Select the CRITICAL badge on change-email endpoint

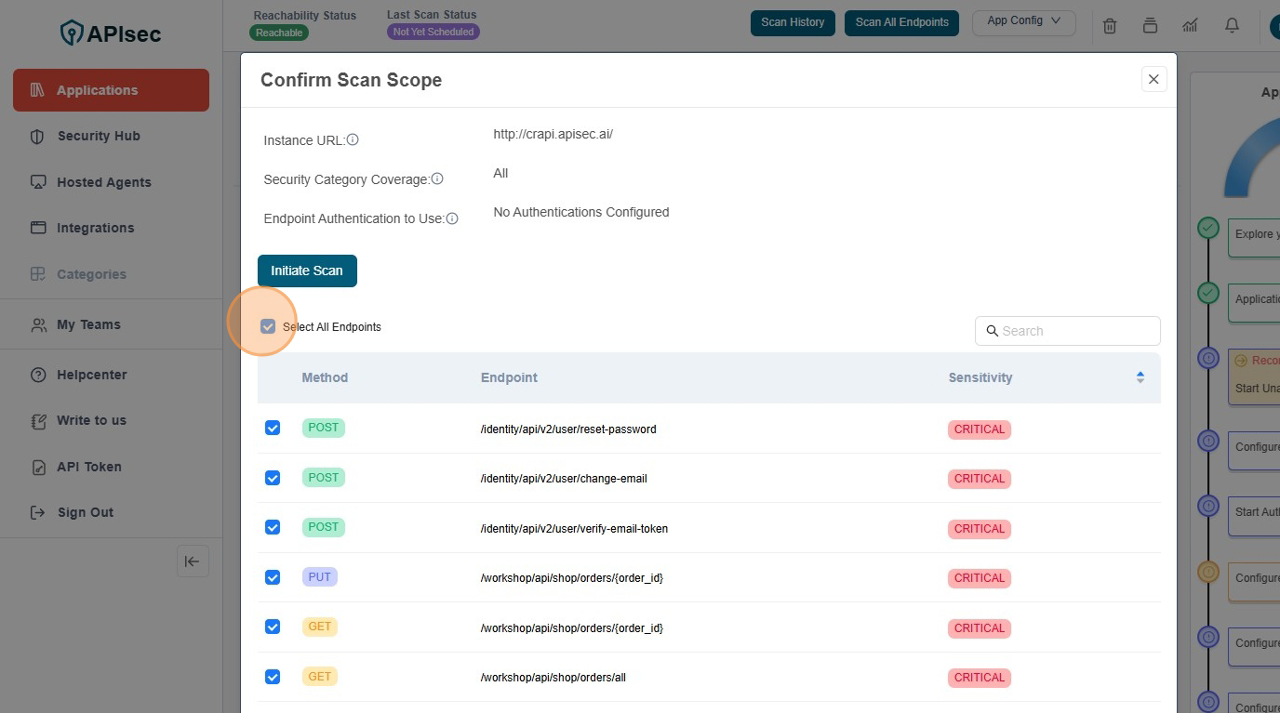(x=979, y=478)
